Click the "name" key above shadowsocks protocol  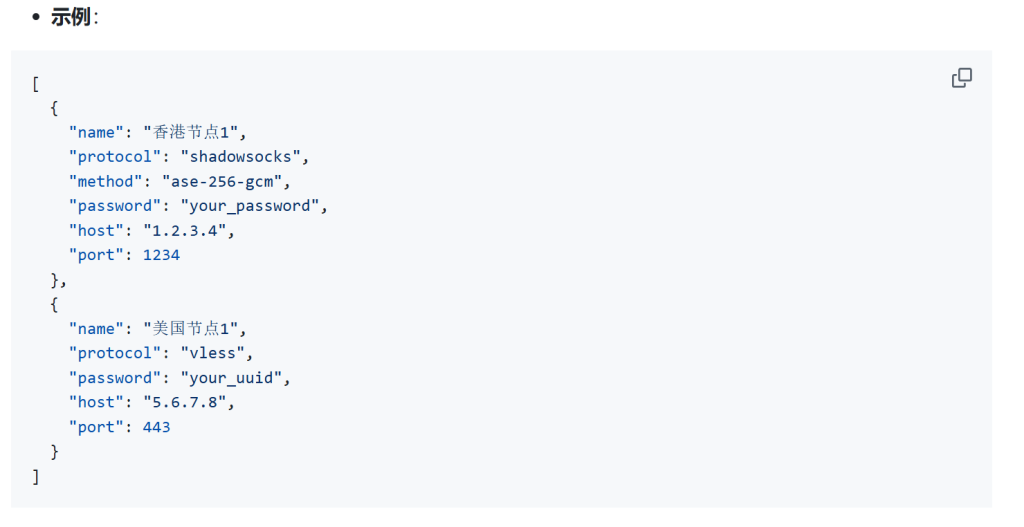coord(96,132)
